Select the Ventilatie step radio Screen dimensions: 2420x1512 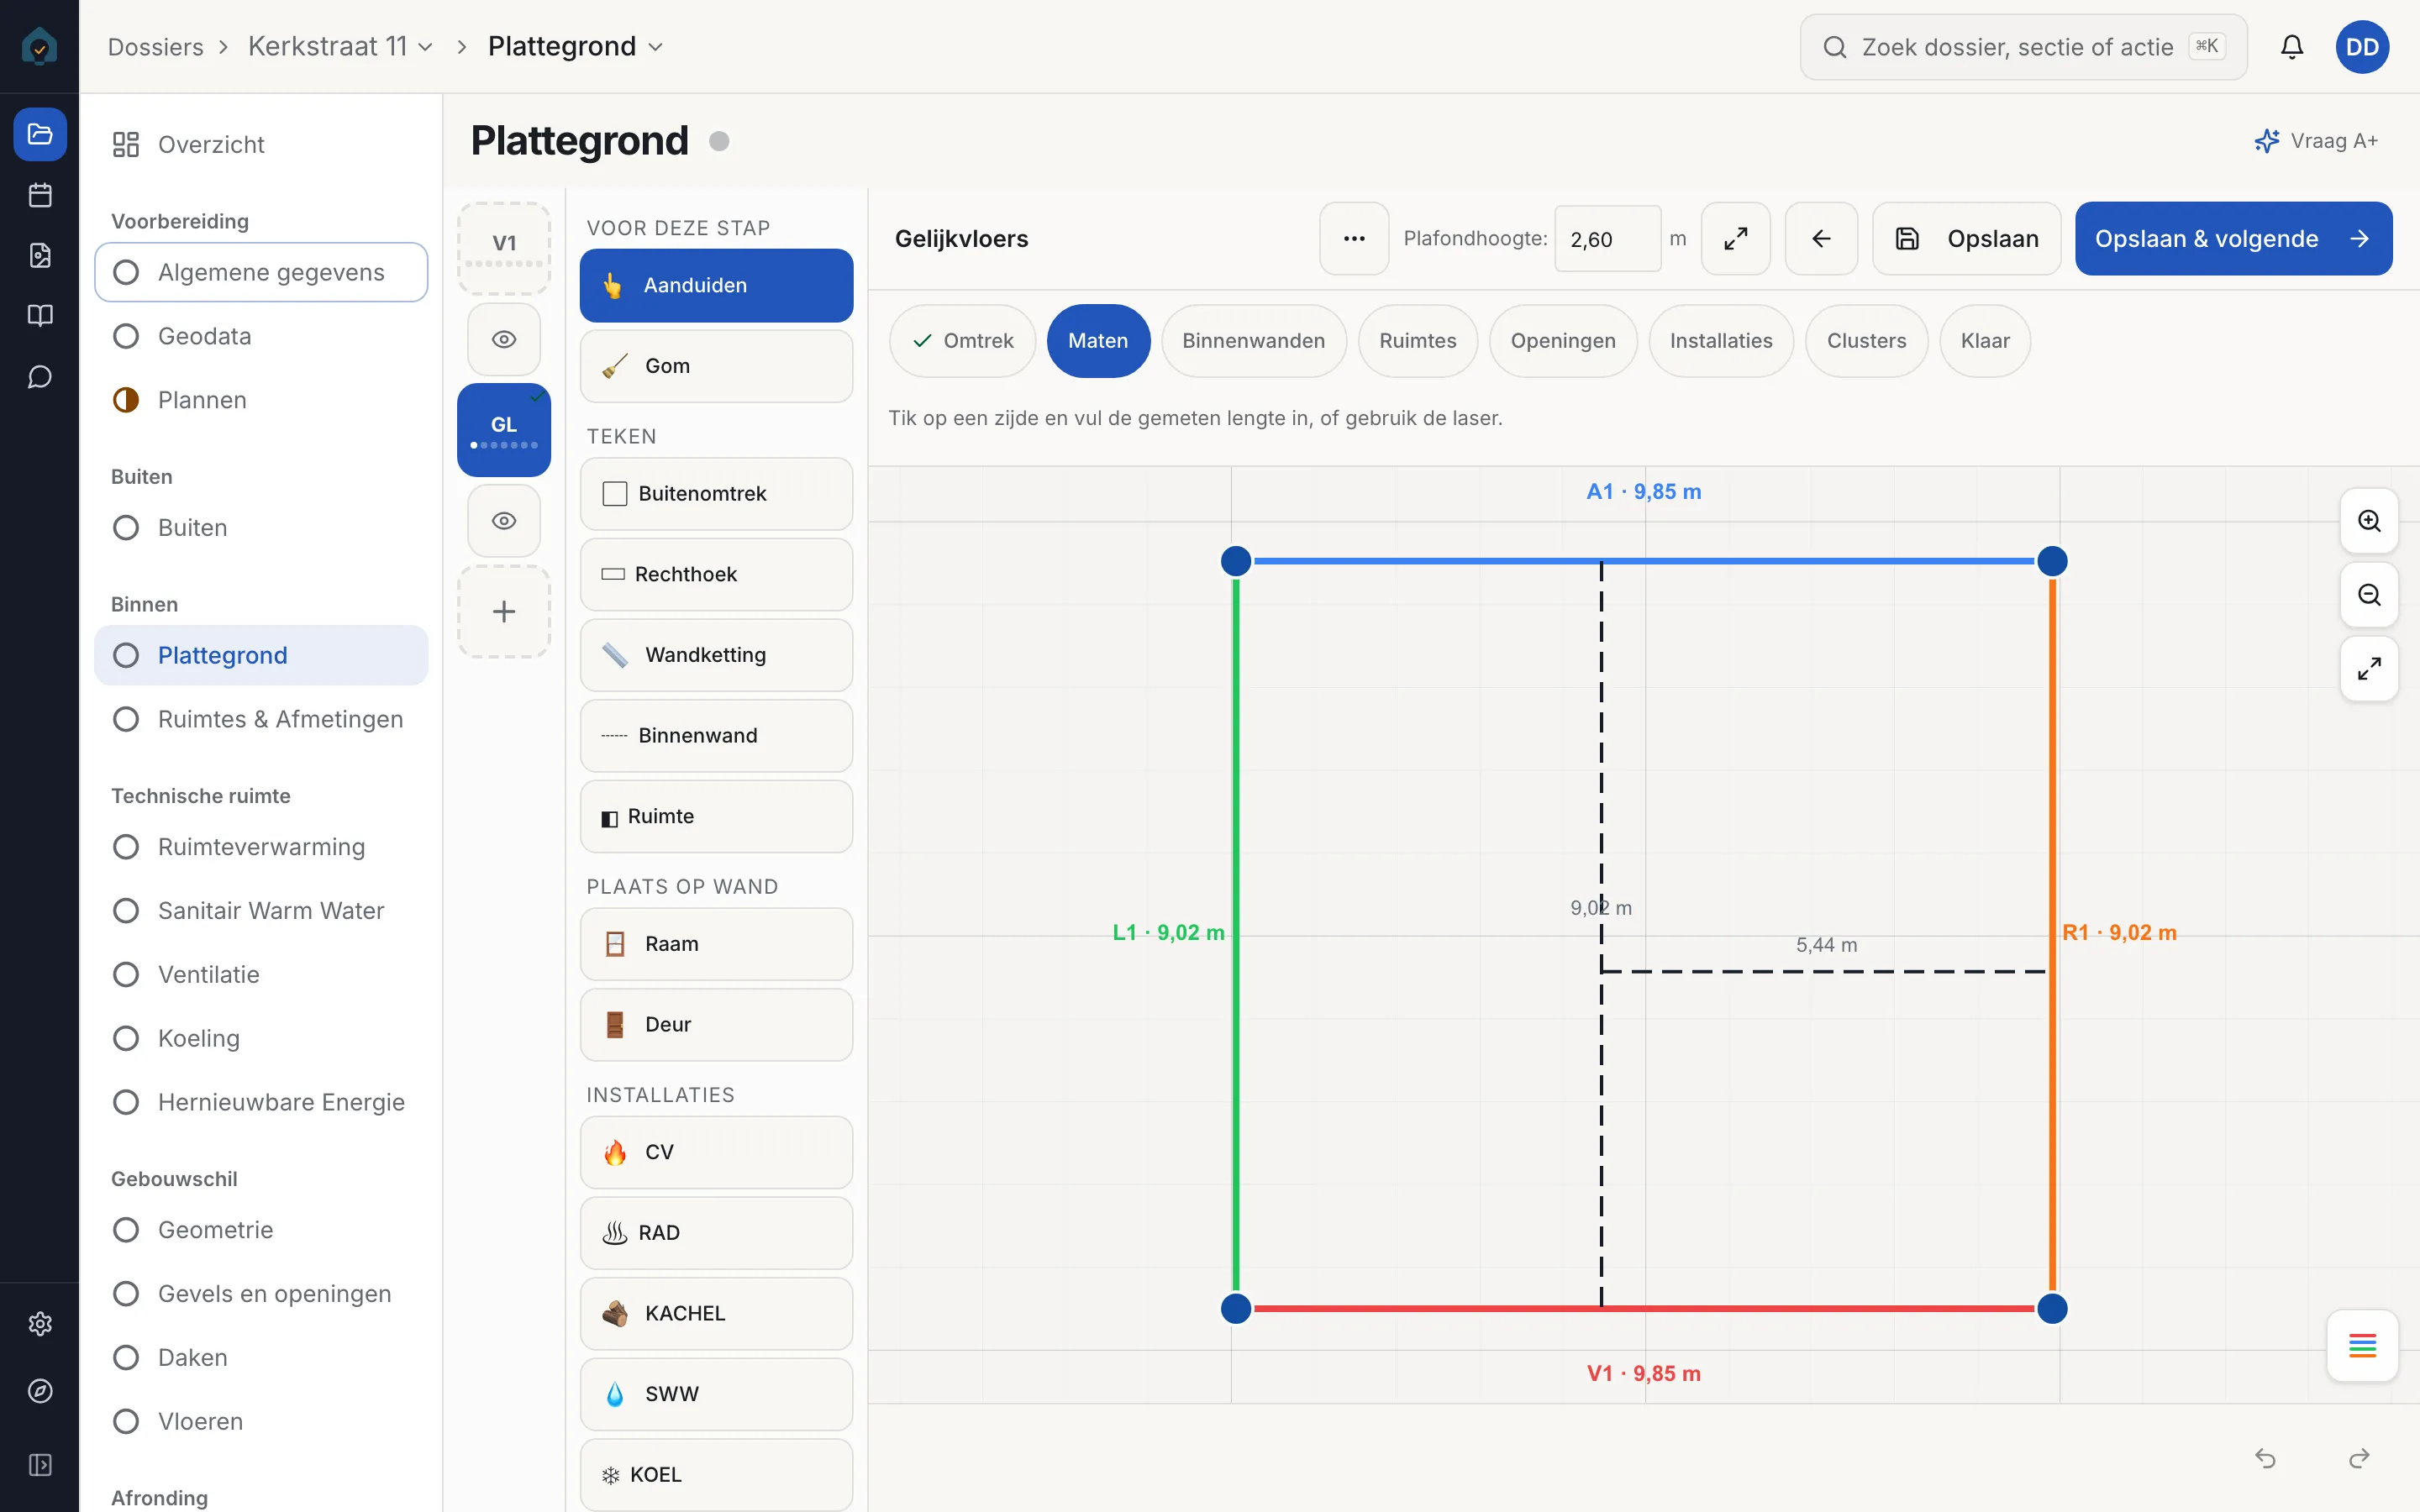tap(126, 974)
